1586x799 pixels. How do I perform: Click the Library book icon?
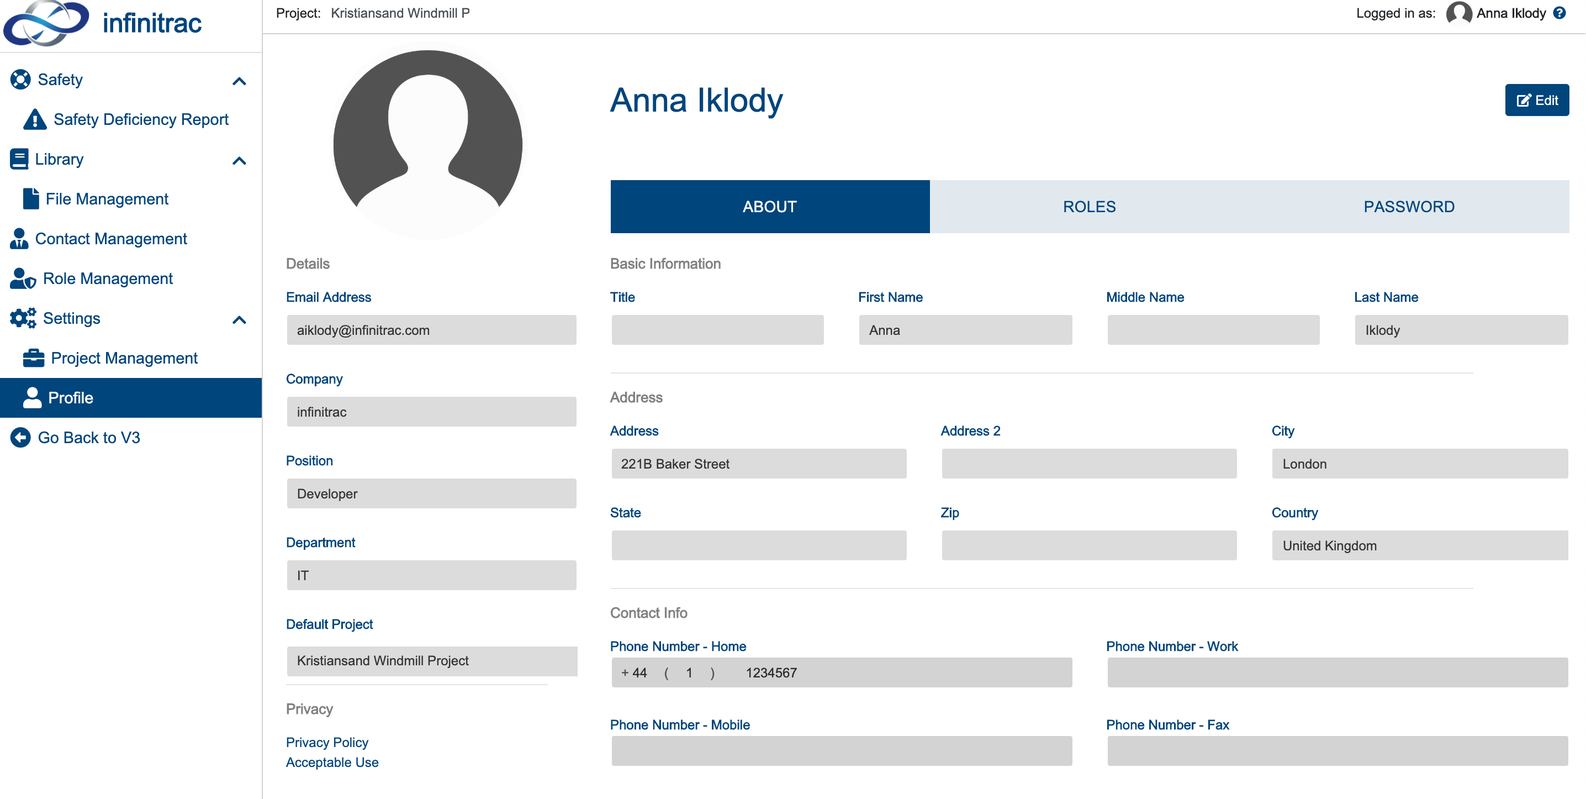19,159
